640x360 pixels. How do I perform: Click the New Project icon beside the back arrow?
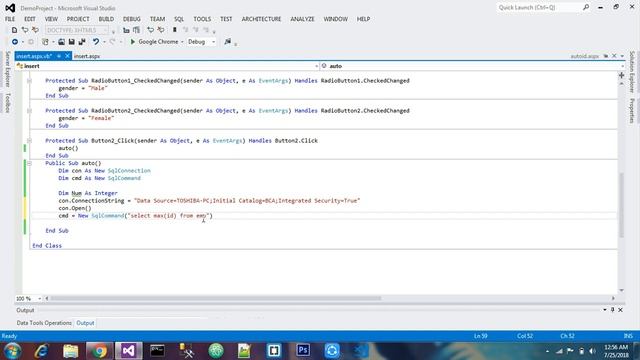click(45, 42)
